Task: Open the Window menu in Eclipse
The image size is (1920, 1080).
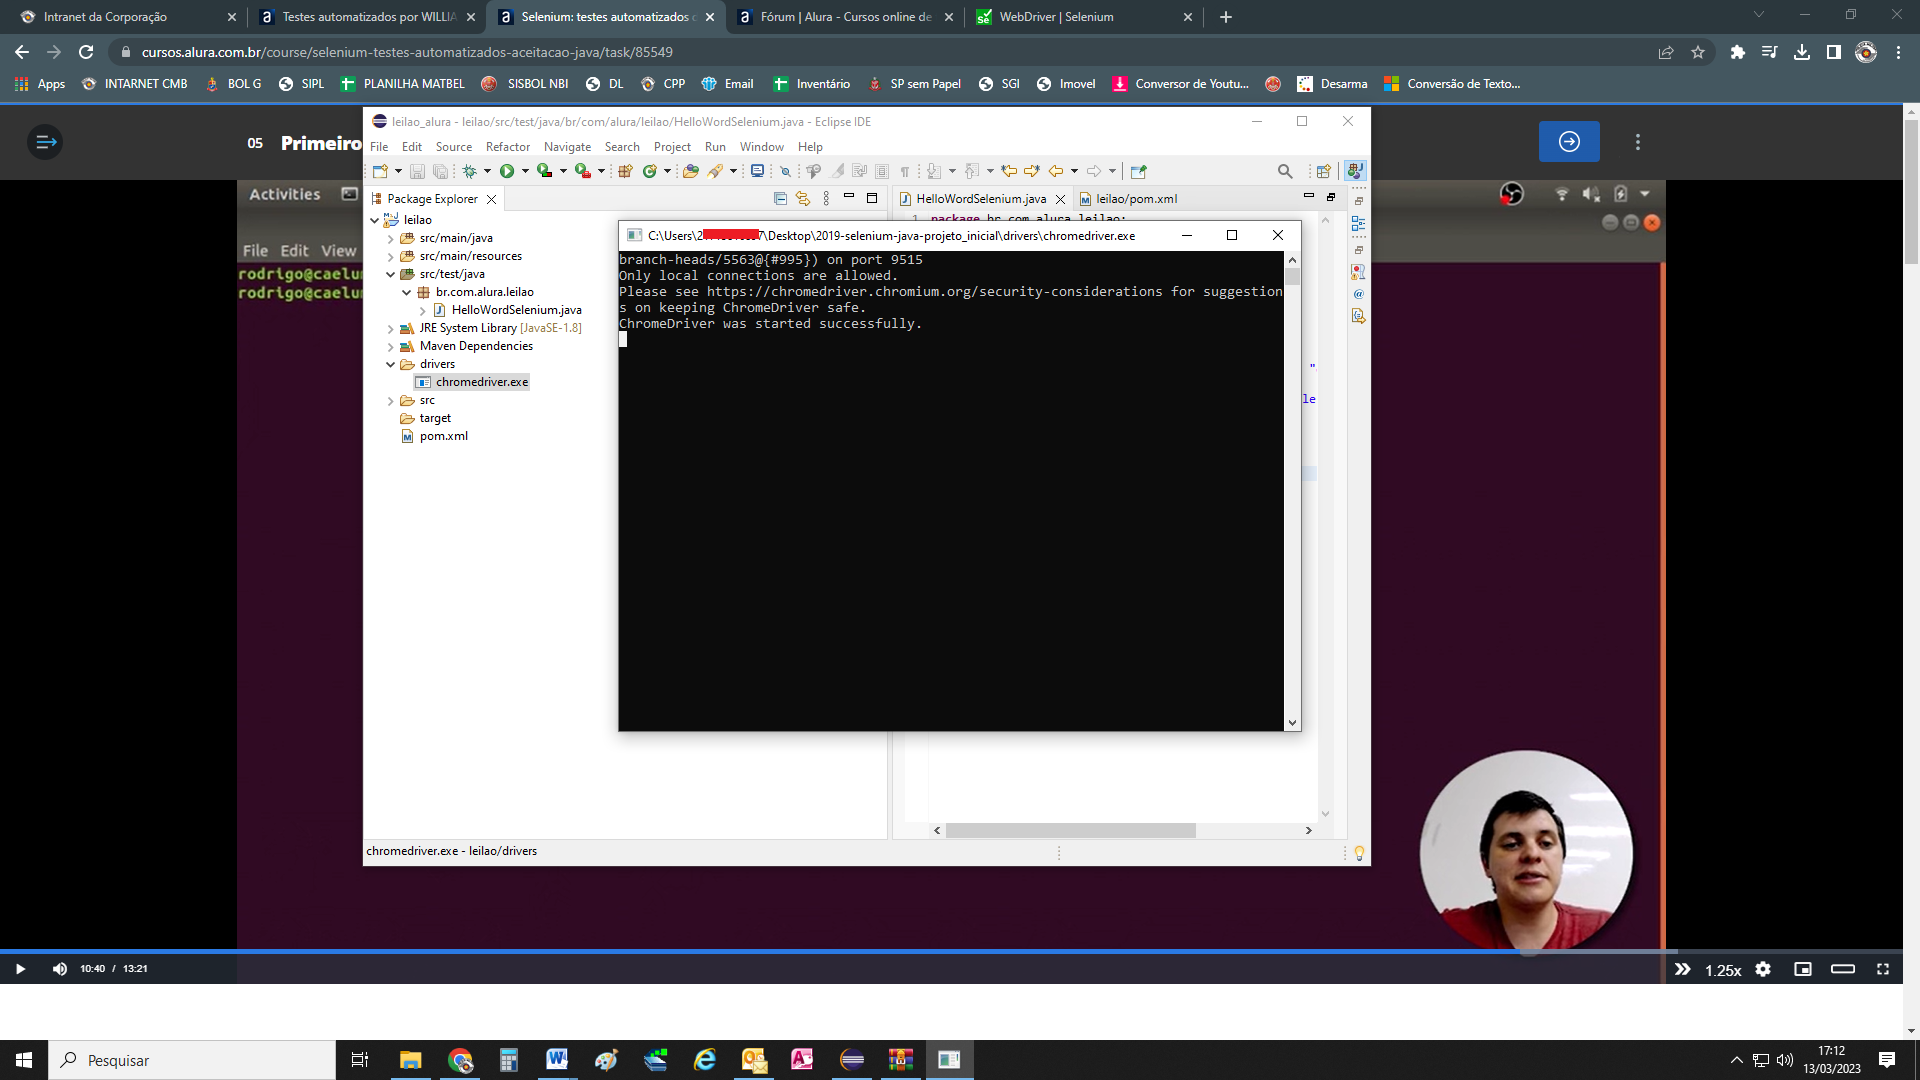Action: (760, 145)
